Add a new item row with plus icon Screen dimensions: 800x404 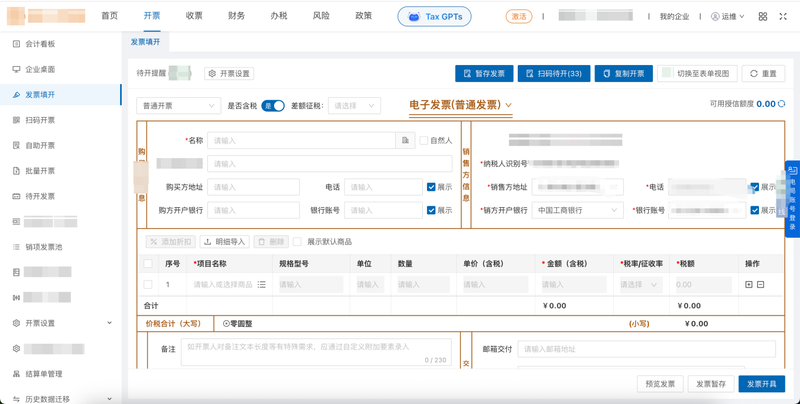(x=748, y=285)
